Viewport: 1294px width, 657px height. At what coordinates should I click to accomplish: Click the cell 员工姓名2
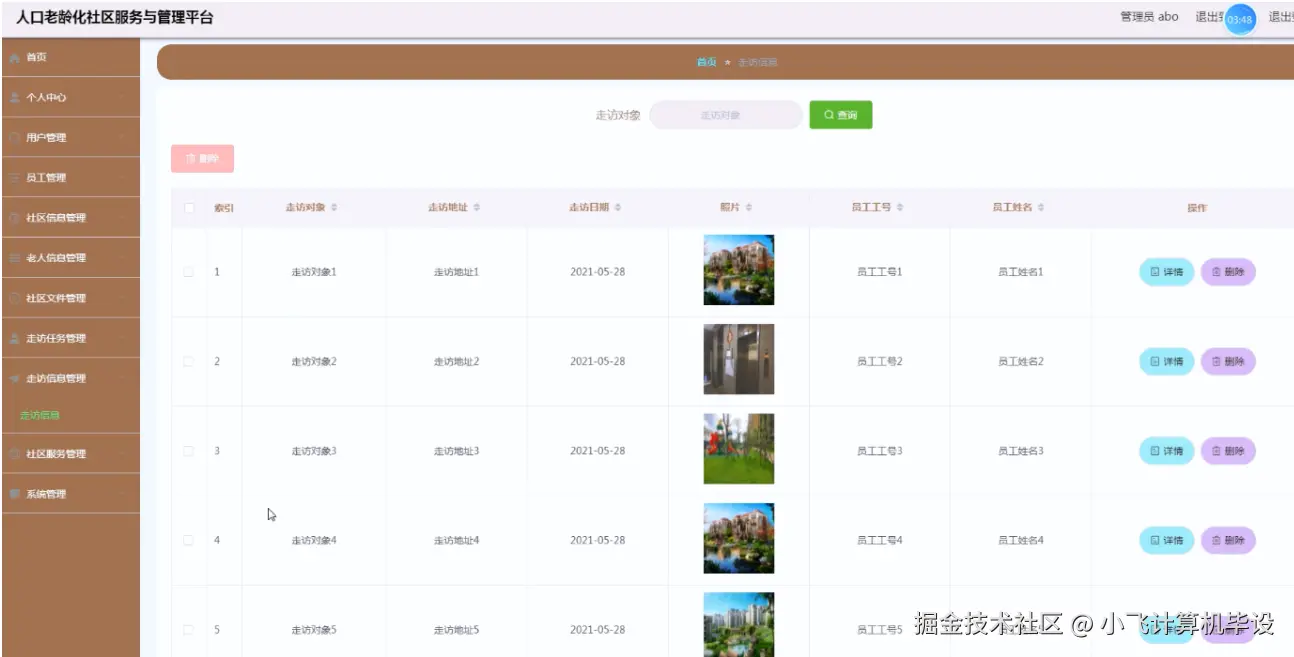coord(1020,362)
